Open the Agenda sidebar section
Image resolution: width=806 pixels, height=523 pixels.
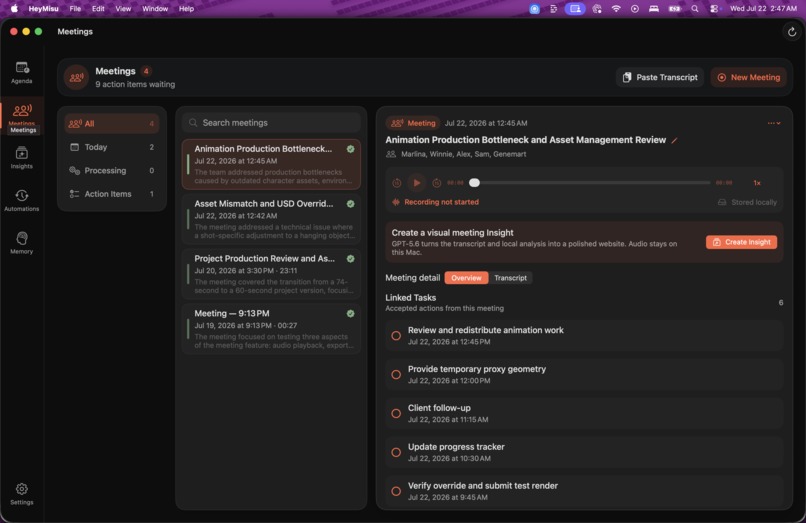22,73
